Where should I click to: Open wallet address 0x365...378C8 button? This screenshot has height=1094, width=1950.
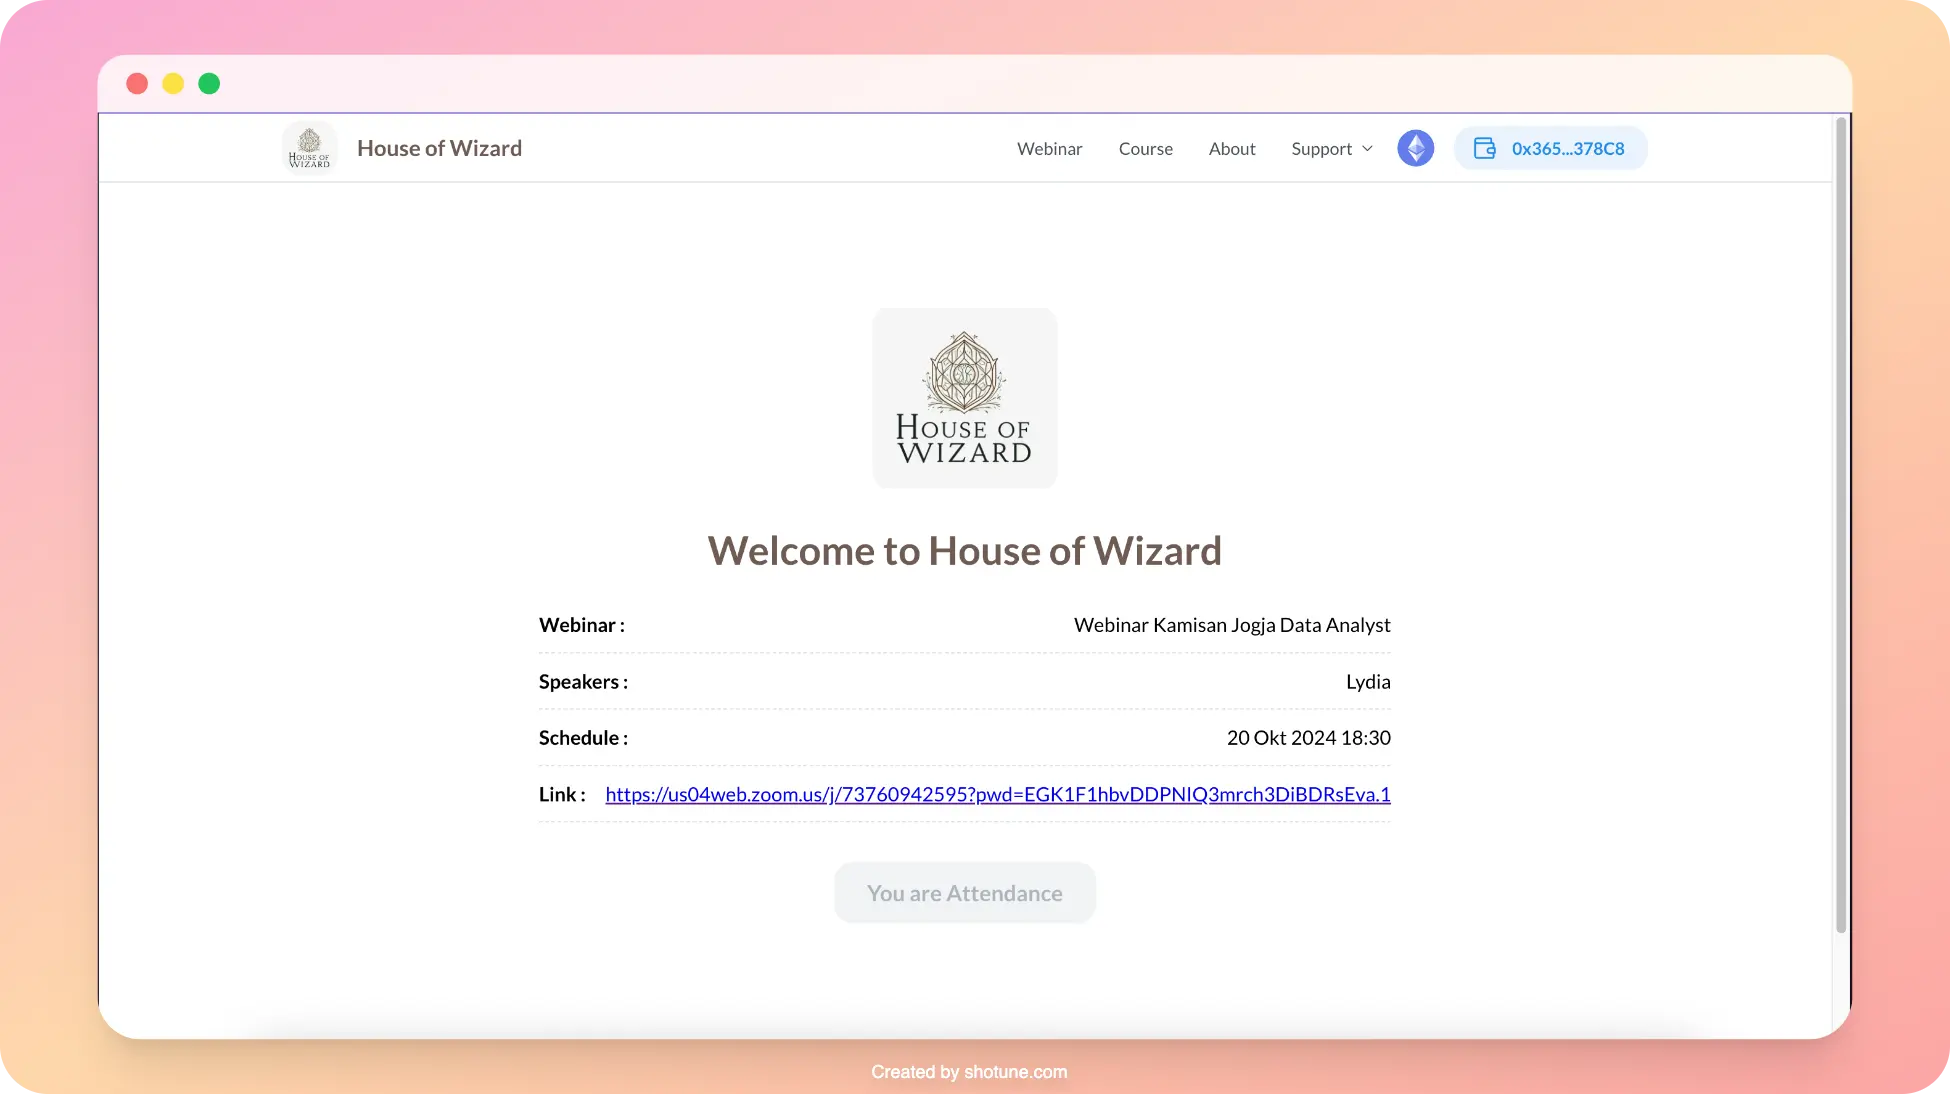pyautogui.click(x=1550, y=148)
